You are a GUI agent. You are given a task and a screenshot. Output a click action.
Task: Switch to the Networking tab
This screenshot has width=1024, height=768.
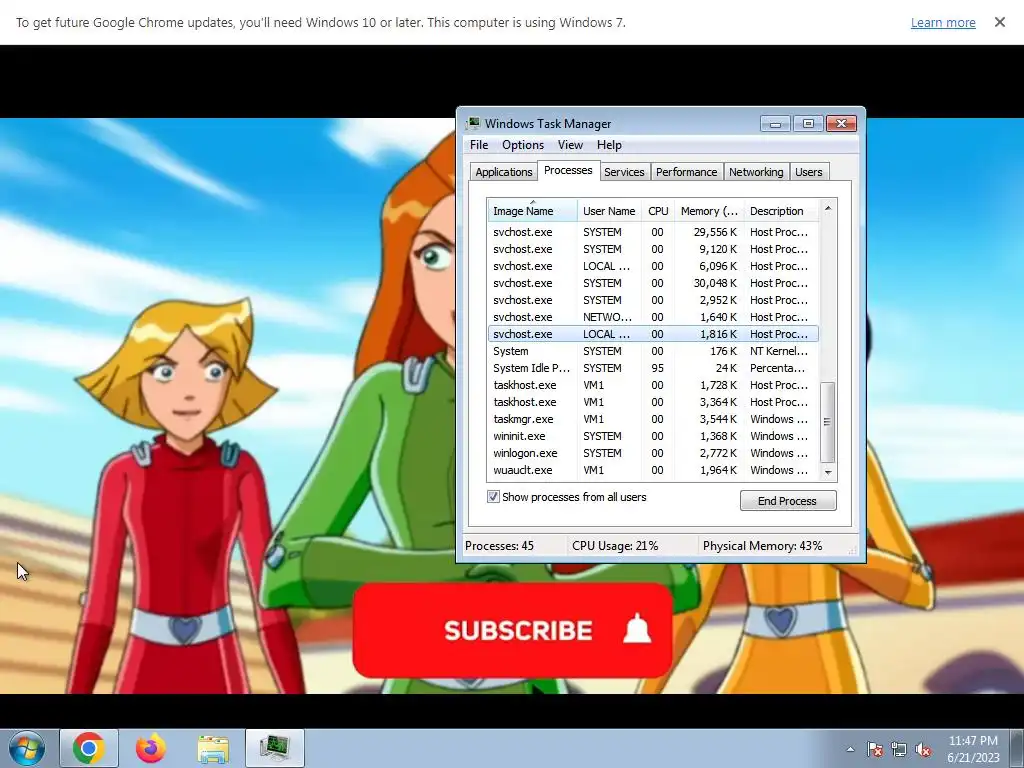tap(756, 172)
